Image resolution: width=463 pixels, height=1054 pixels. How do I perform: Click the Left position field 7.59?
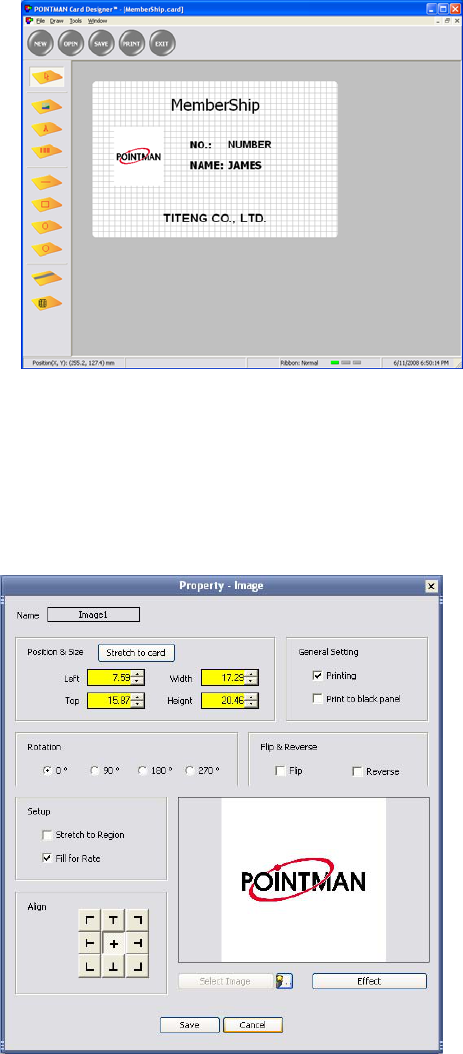point(110,677)
